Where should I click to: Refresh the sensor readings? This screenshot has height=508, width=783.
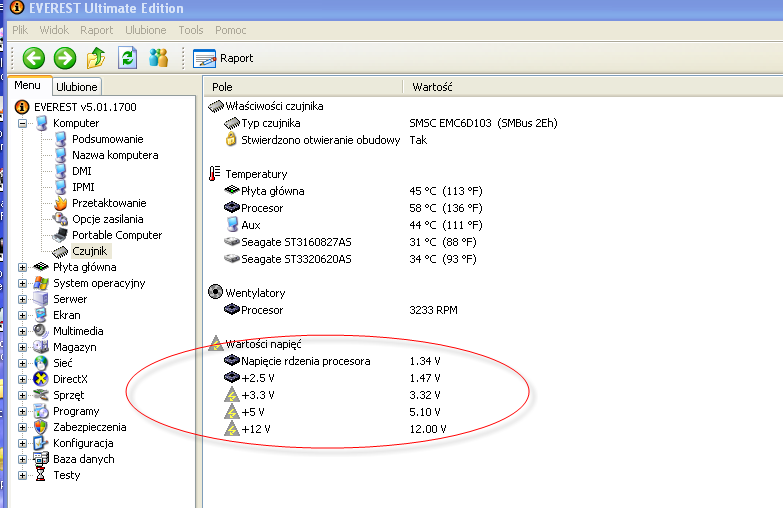(127, 58)
